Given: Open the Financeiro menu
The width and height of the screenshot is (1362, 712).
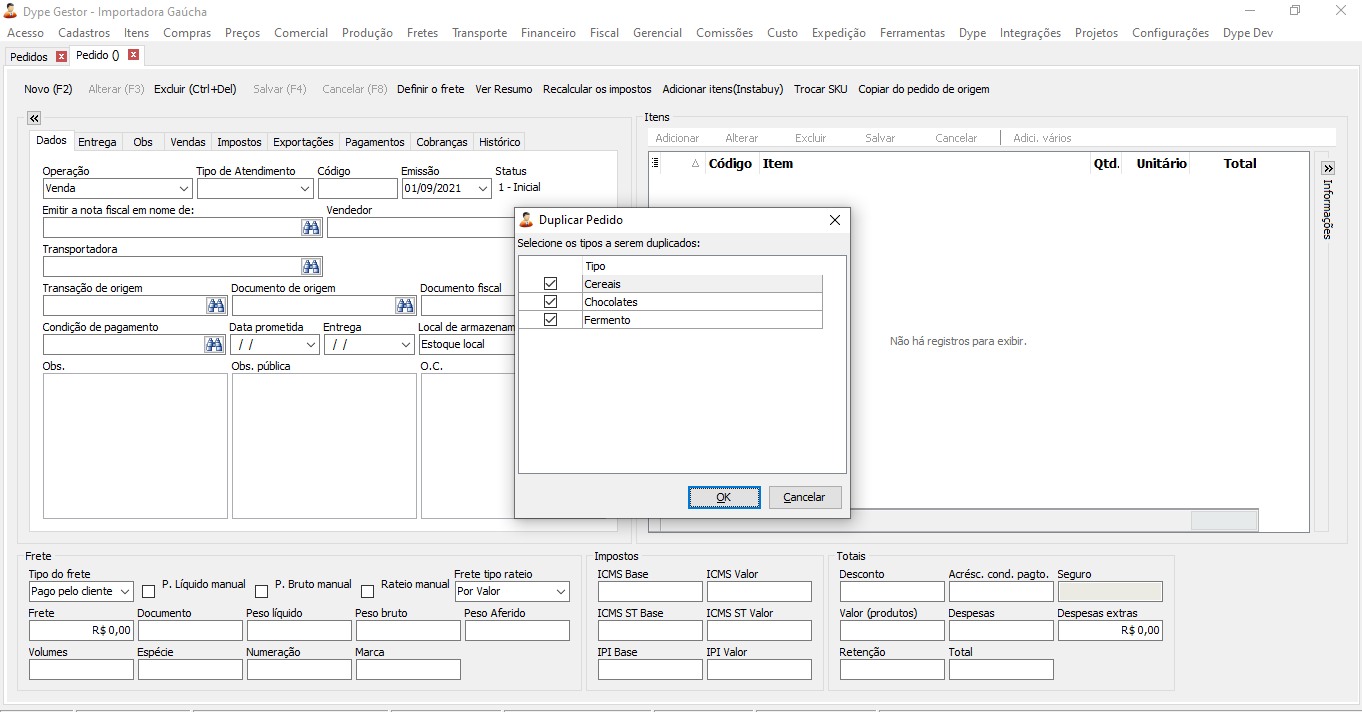Looking at the screenshot, I should 548,33.
